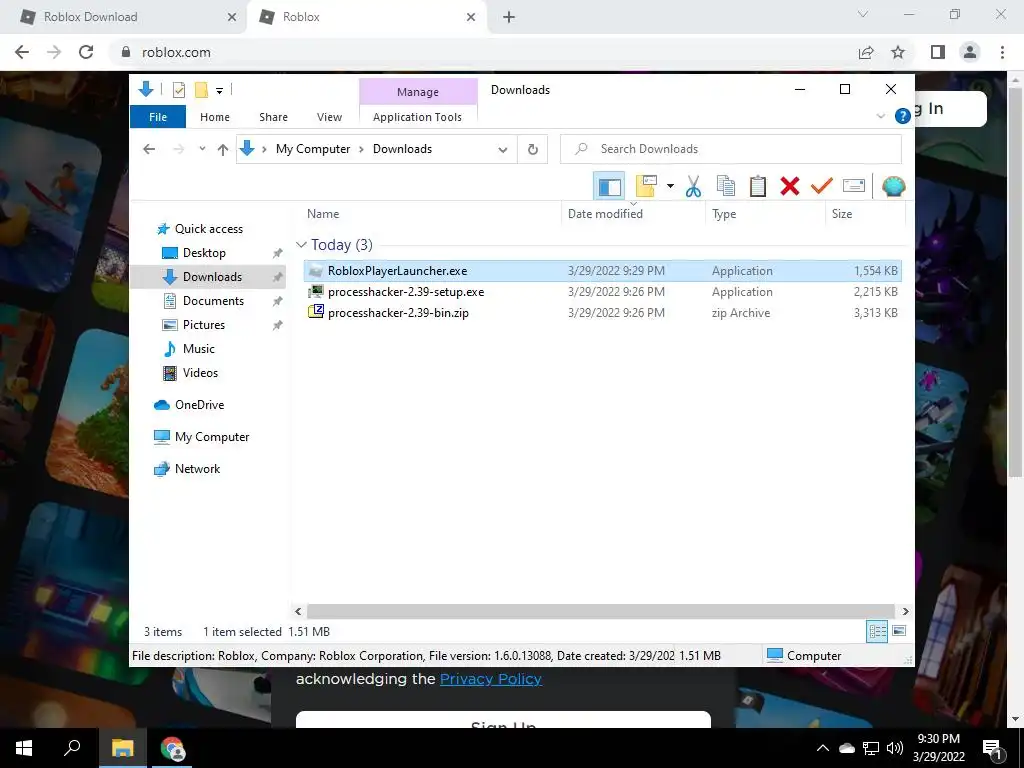Switch to the View ribbon tab
Screen dimensions: 1024x768
329,117
